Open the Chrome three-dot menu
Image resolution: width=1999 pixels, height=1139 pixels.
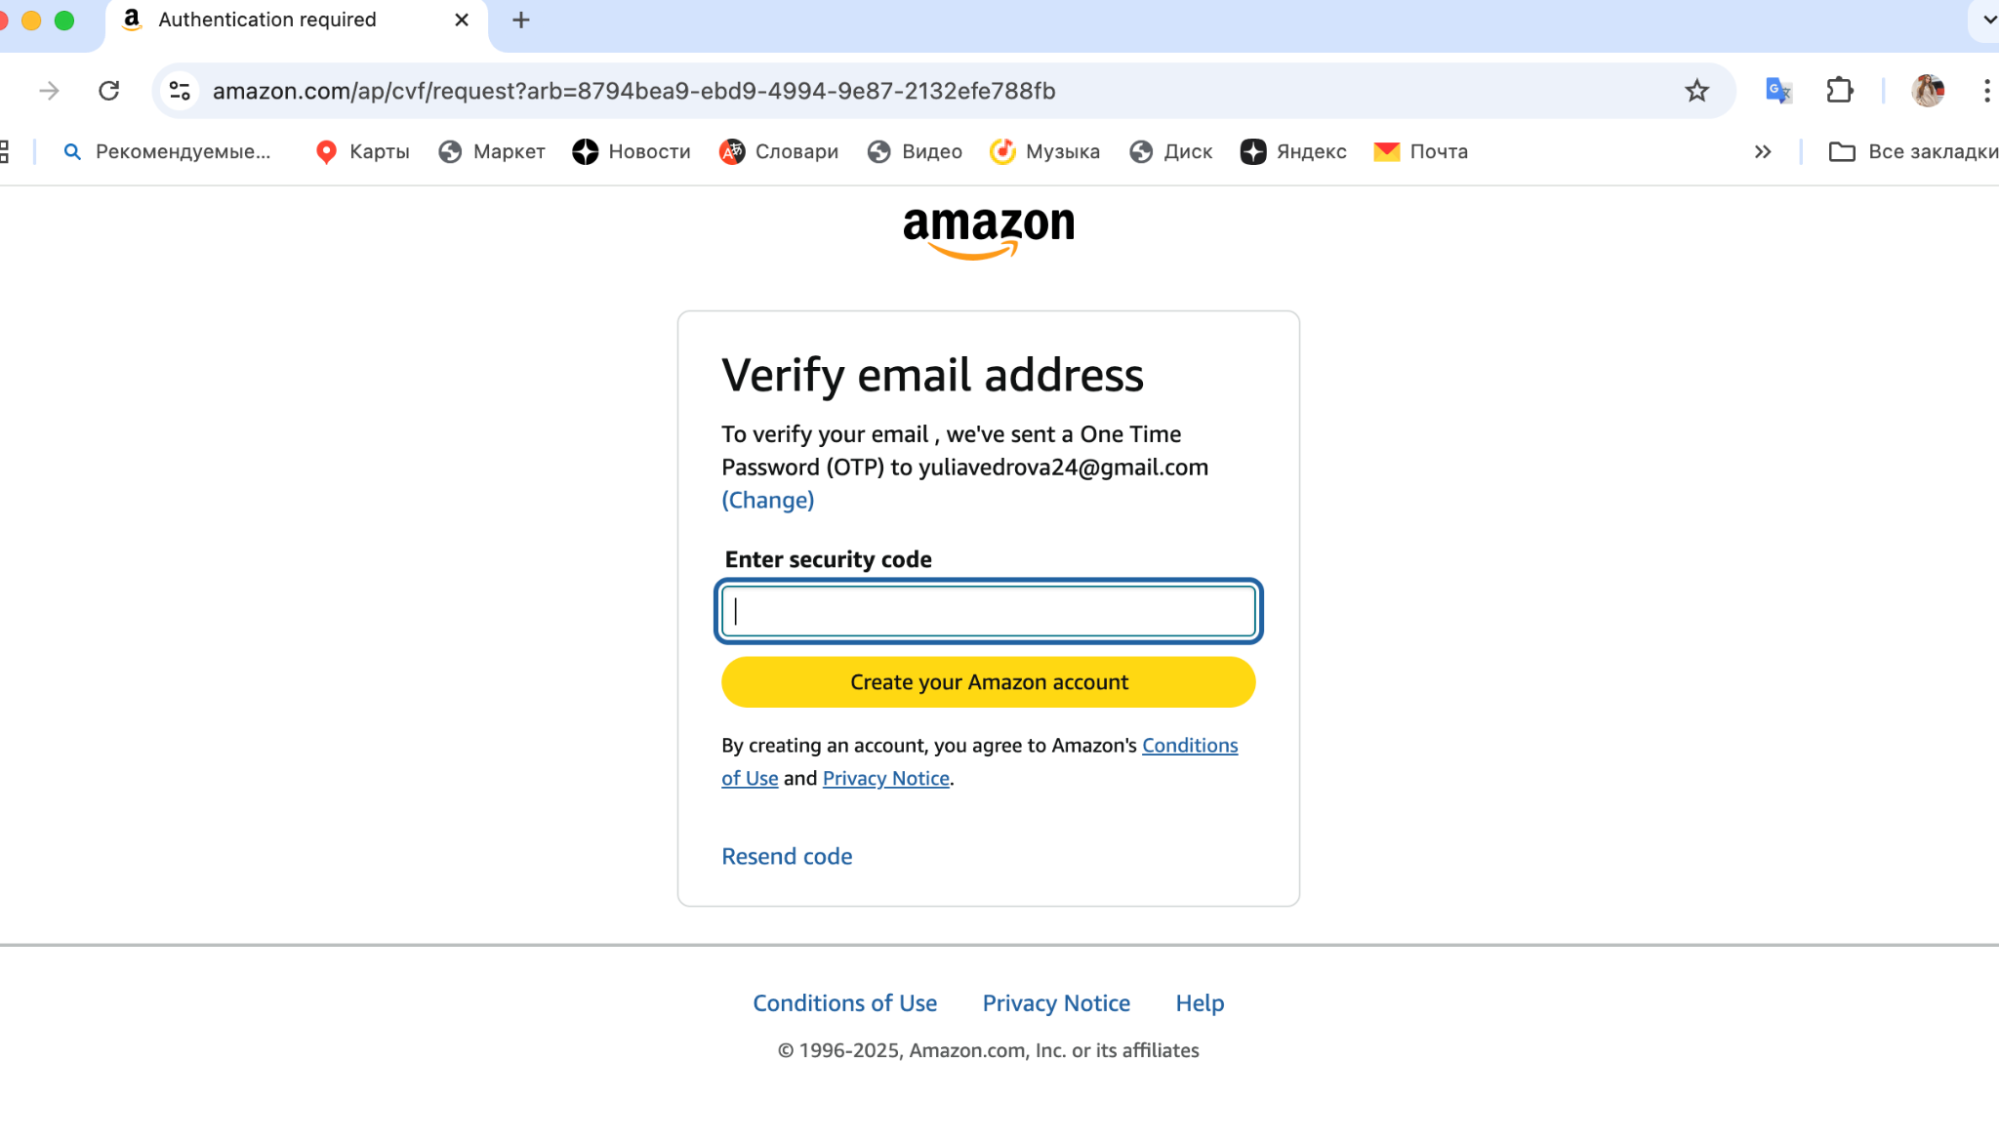[x=1986, y=91]
